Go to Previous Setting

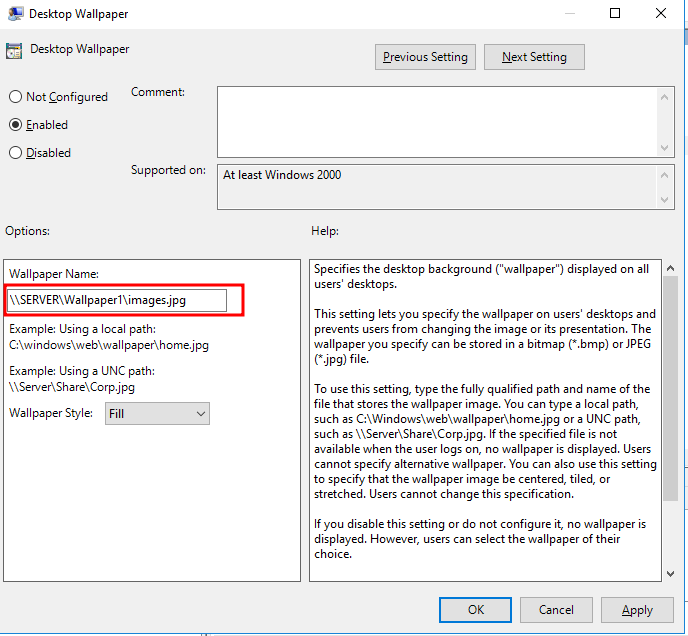point(425,57)
